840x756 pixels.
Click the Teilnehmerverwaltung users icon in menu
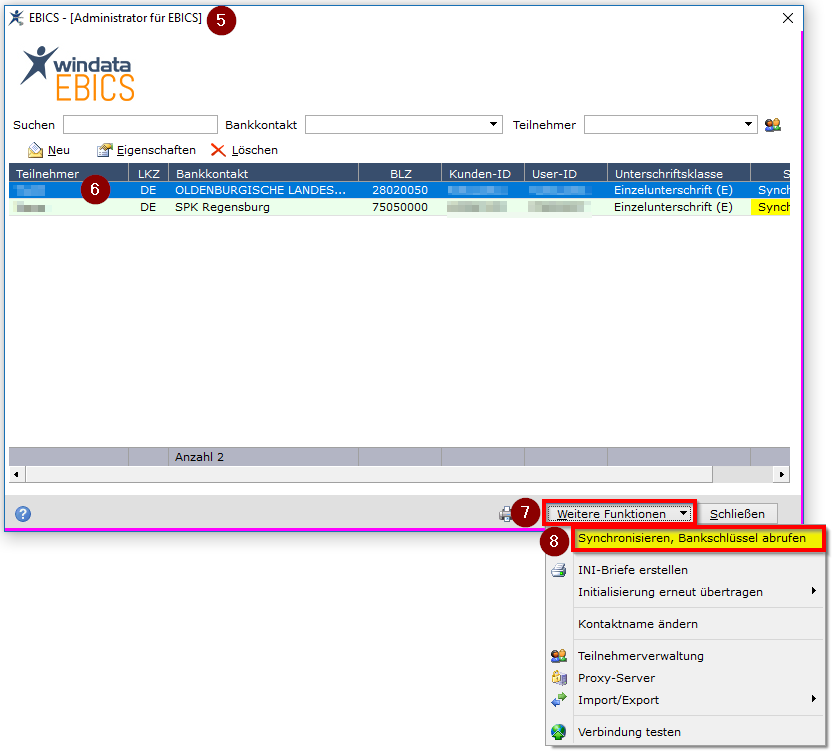[x=559, y=655]
